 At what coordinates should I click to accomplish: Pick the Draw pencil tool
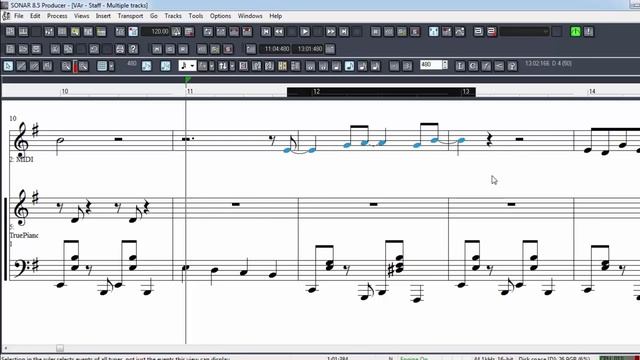(21, 66)
